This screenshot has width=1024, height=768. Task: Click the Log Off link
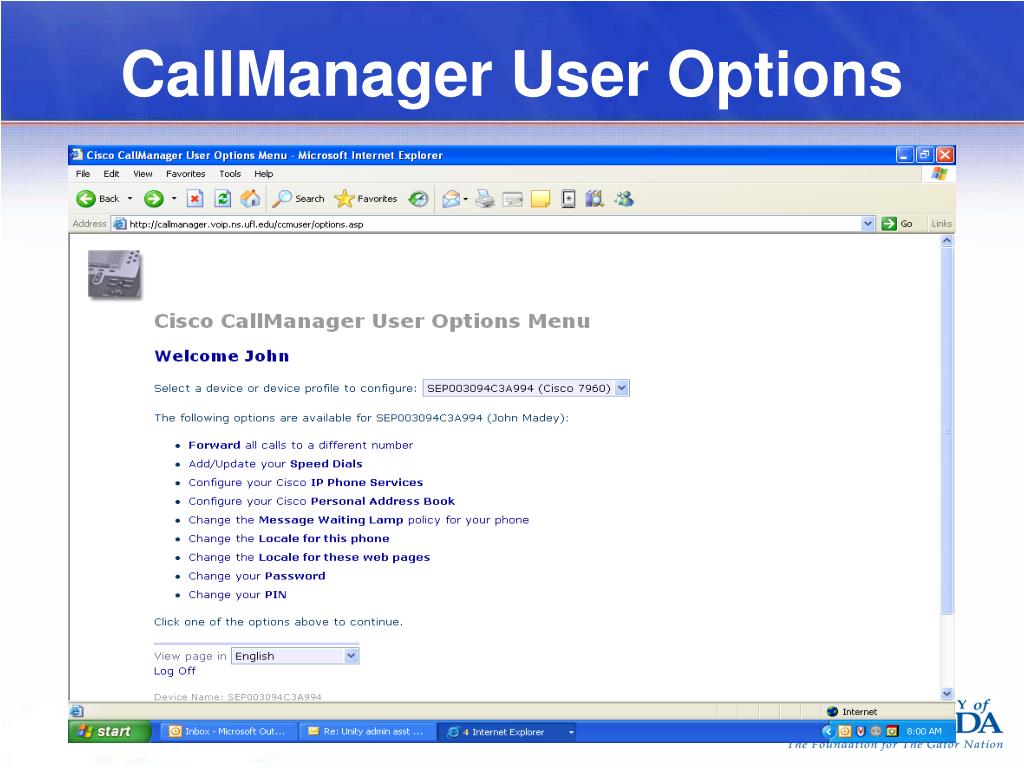174,671
